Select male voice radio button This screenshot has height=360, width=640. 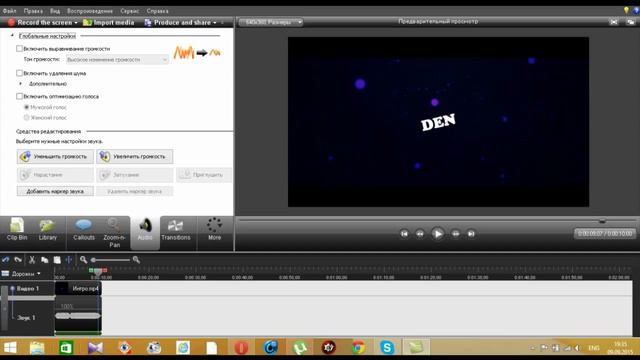(x=27, y=107)
